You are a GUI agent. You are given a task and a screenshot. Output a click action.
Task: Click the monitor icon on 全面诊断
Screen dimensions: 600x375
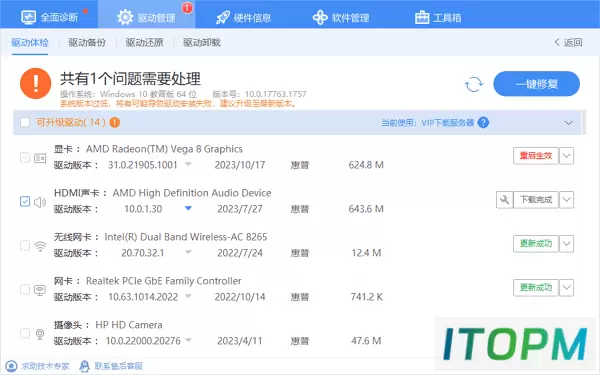pyautogui.click(x=28, y=17)
